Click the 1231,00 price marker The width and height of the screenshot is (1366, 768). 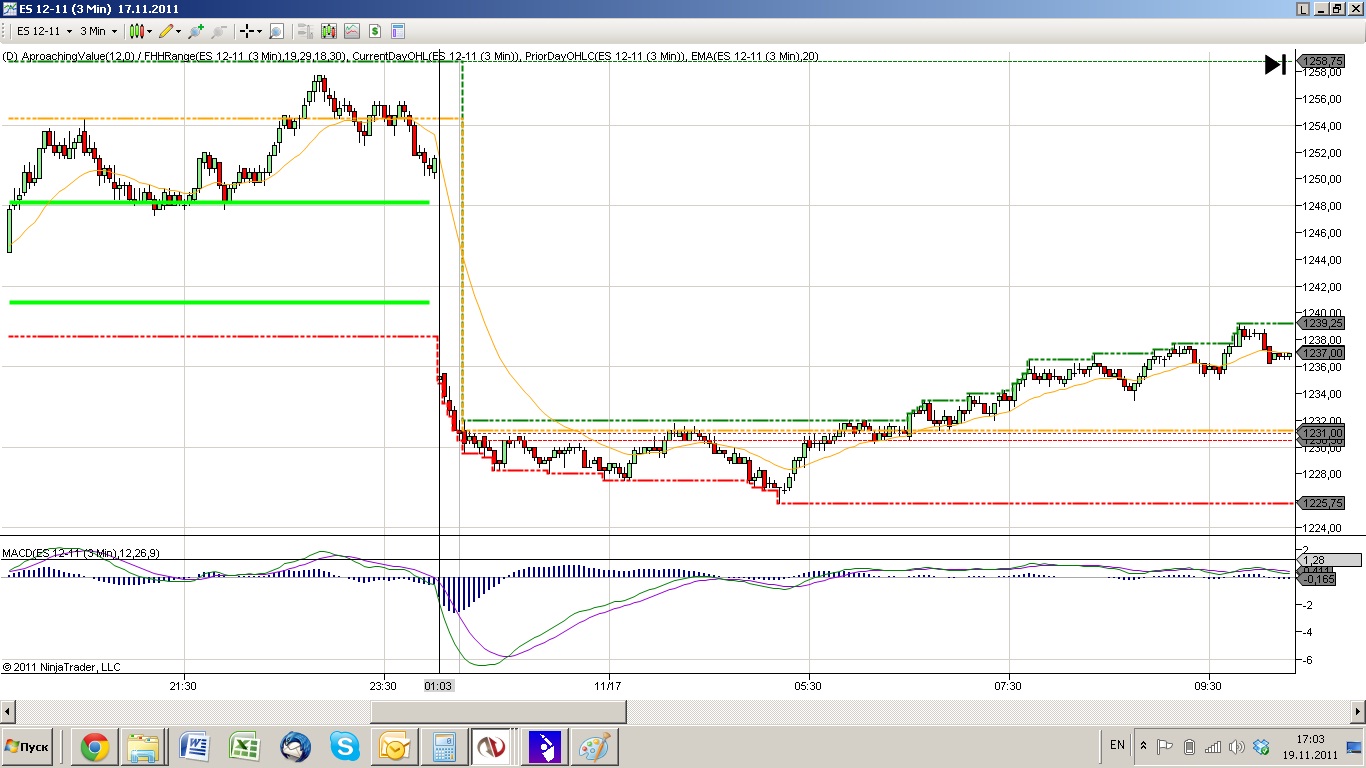tap(1321, 433)
